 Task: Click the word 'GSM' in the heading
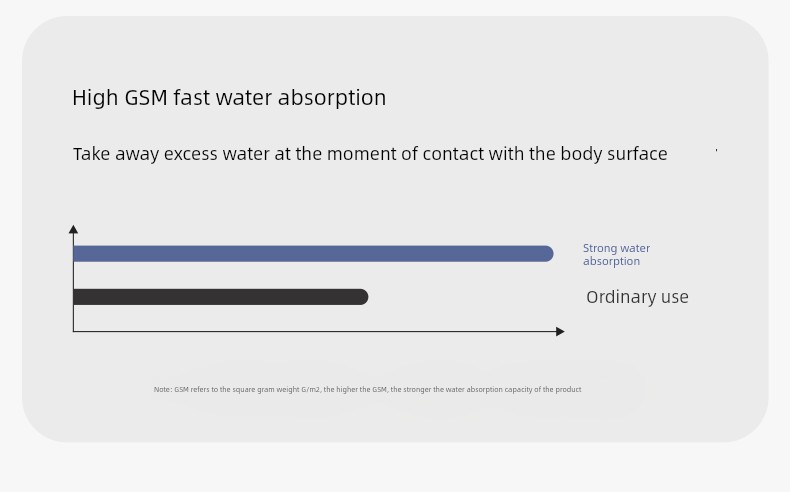point(146,97)
